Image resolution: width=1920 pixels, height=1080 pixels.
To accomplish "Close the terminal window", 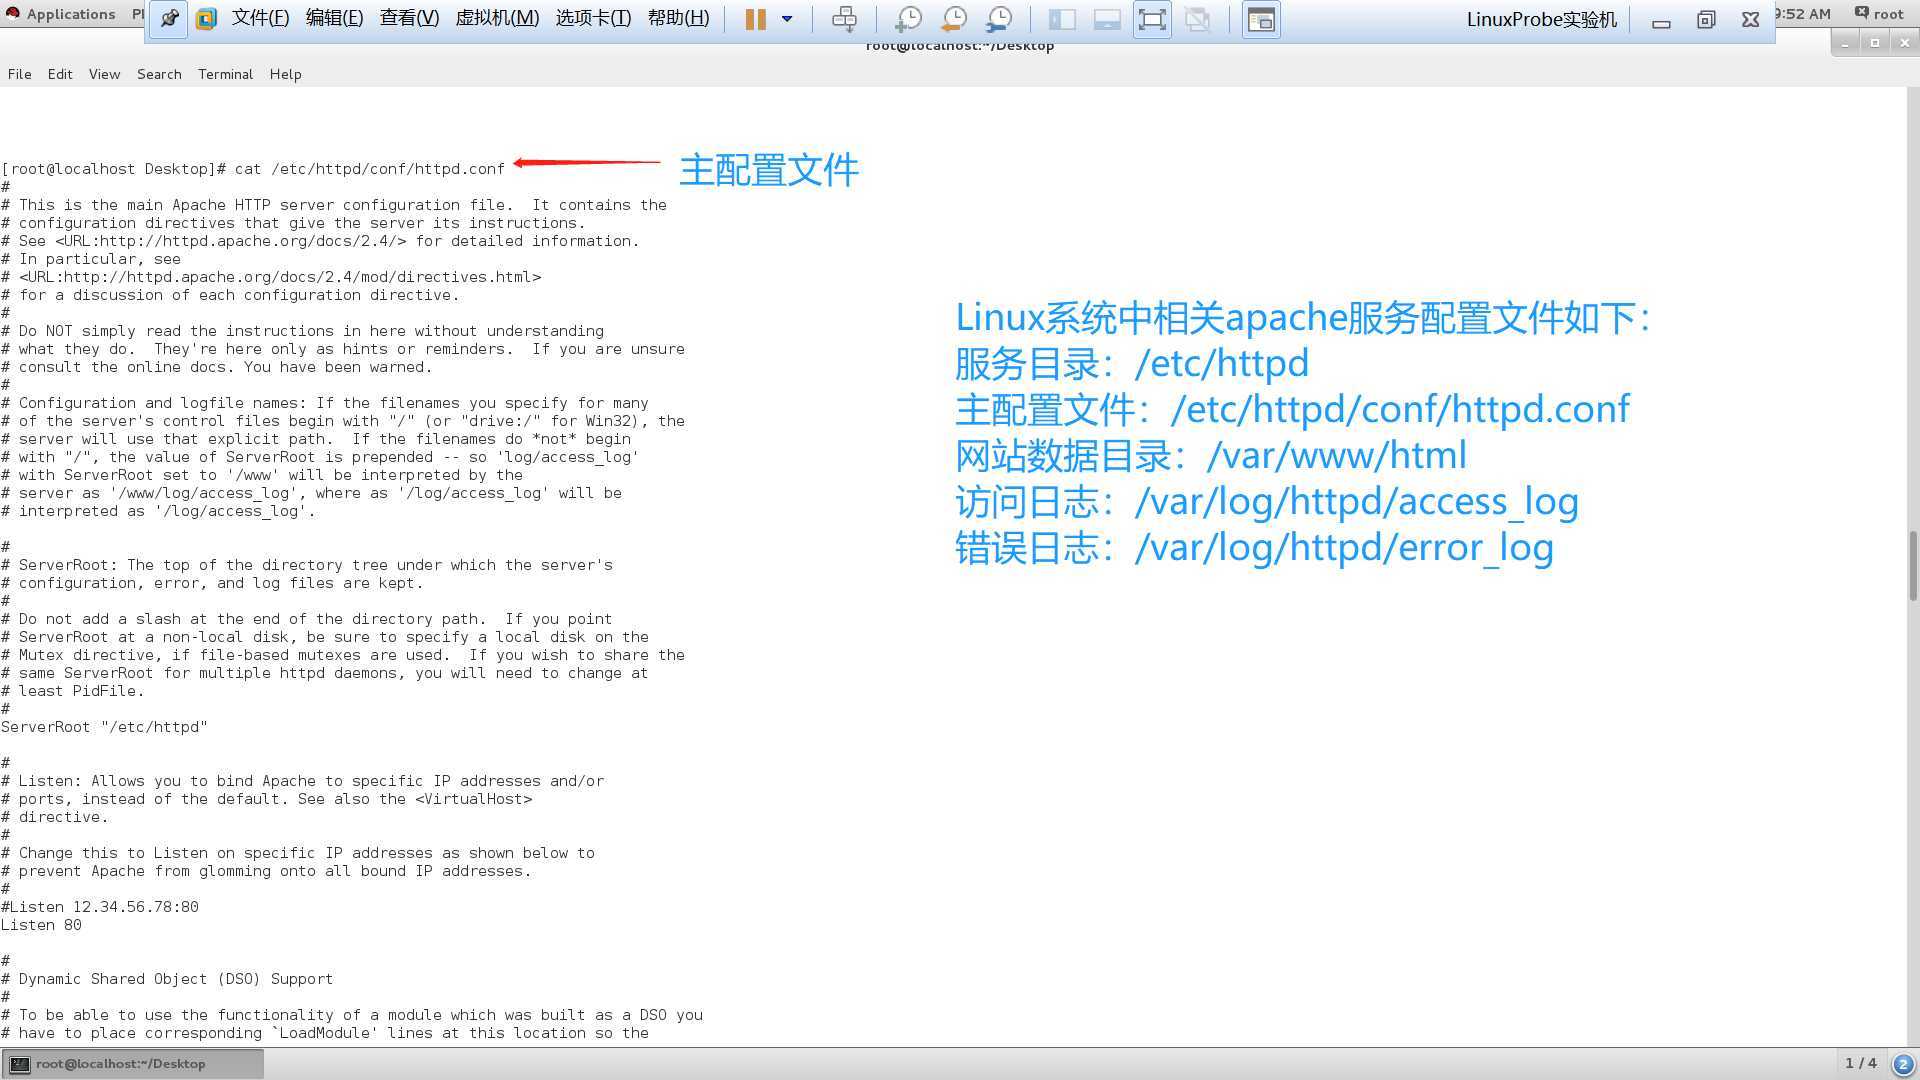I will click(1904, 43).
